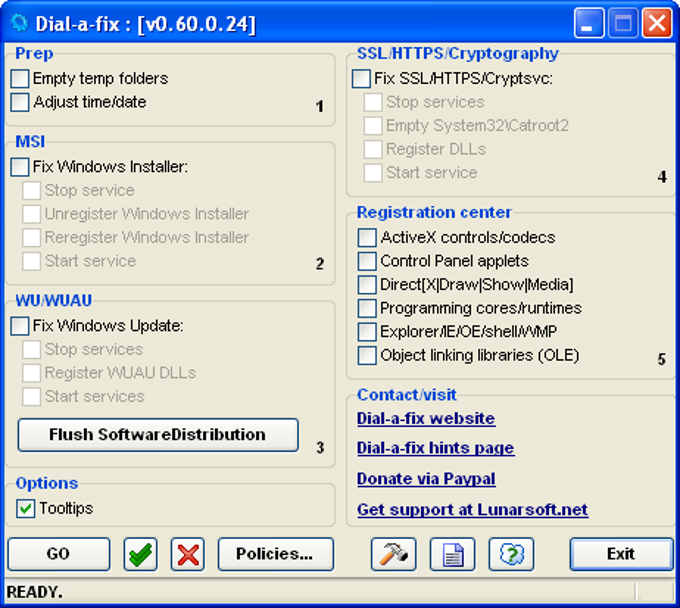Click the Donate via Paypal link
Viewport: 680px width, 608px height.
pos(426,479)
